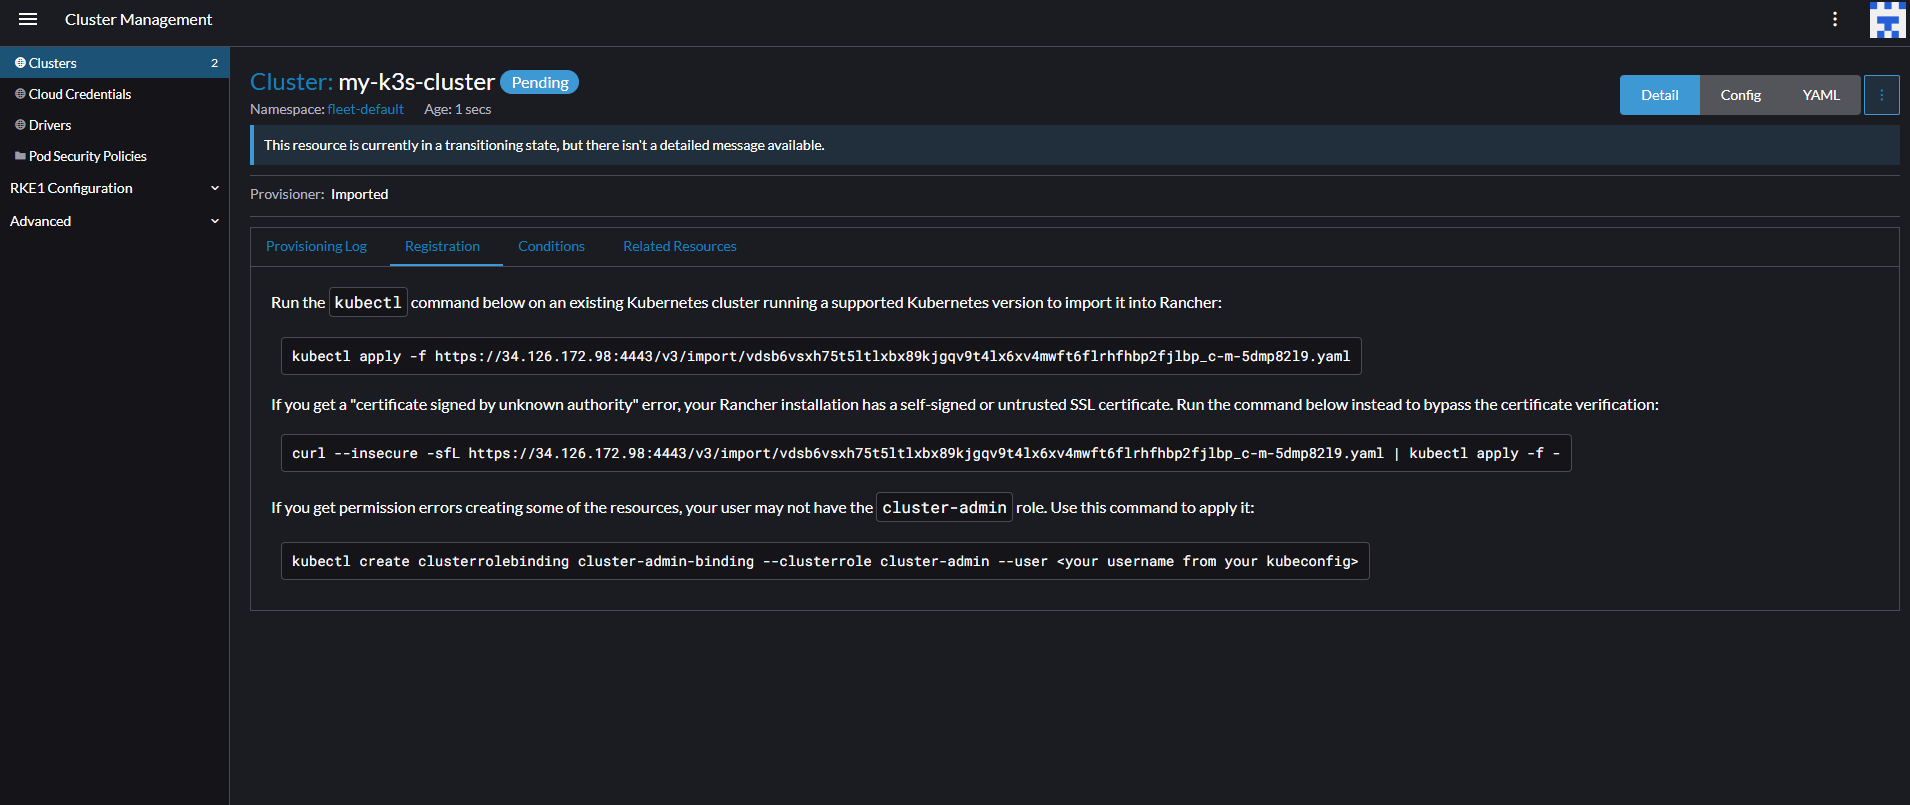Click the Pending status badge
The image size is (1910, 805).
click(540, 82)
